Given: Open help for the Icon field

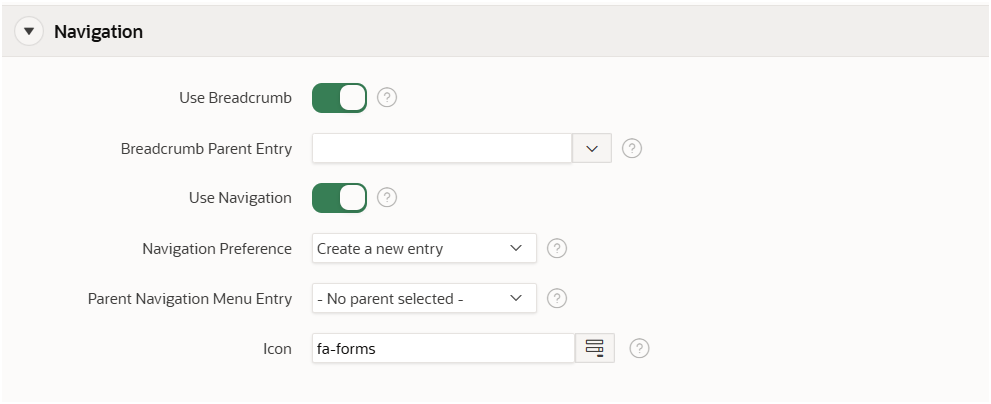Looking at the screenshot, I should coord(640,348).
